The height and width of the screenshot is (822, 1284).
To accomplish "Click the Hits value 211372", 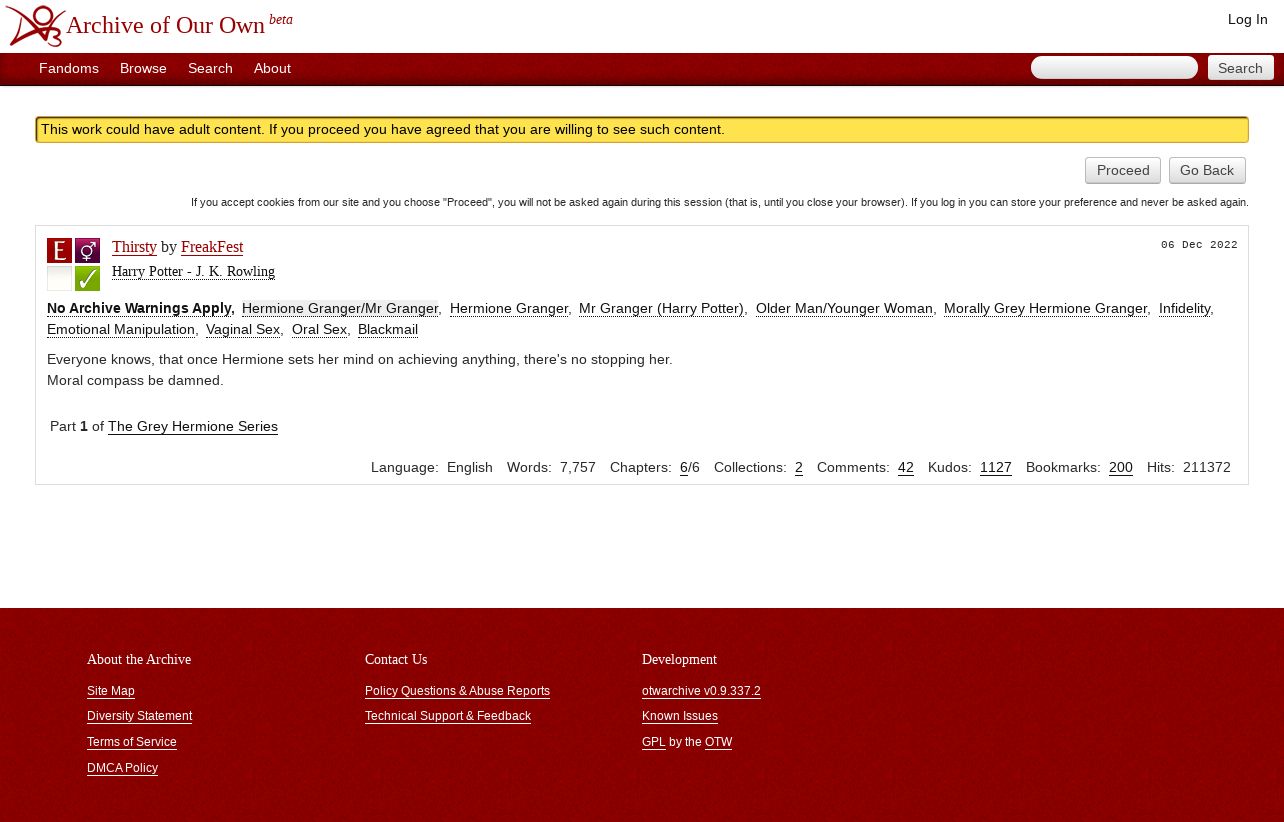I will coord(1207,467).
